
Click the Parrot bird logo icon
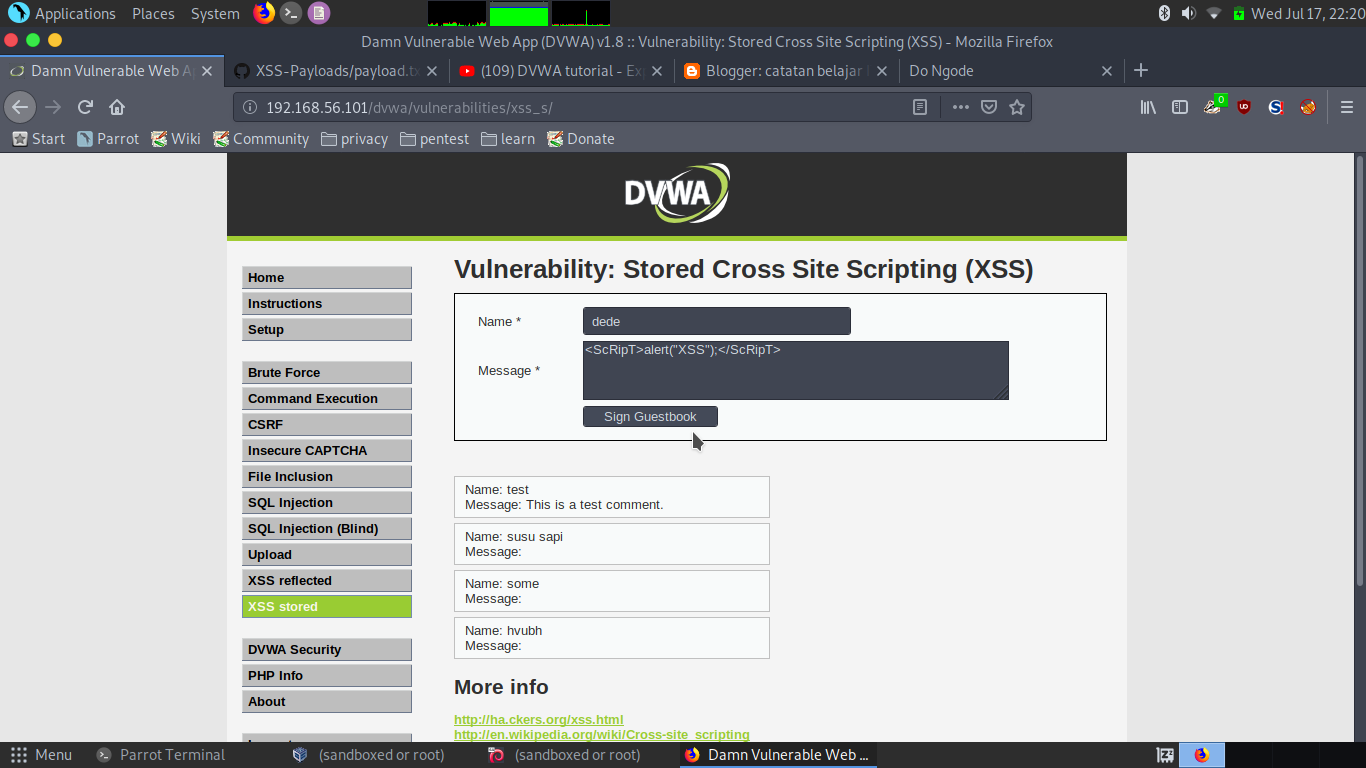(18, 13)
